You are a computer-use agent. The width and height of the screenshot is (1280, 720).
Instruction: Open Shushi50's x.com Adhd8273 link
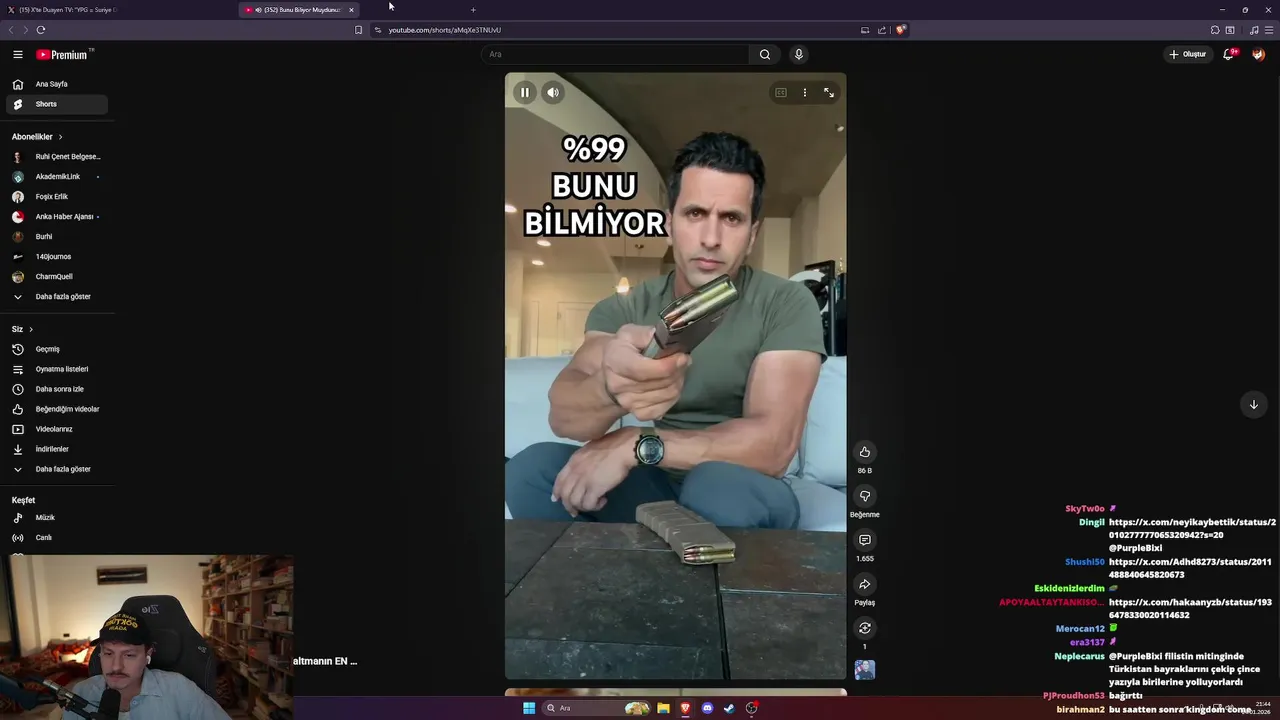(1190, 568)
